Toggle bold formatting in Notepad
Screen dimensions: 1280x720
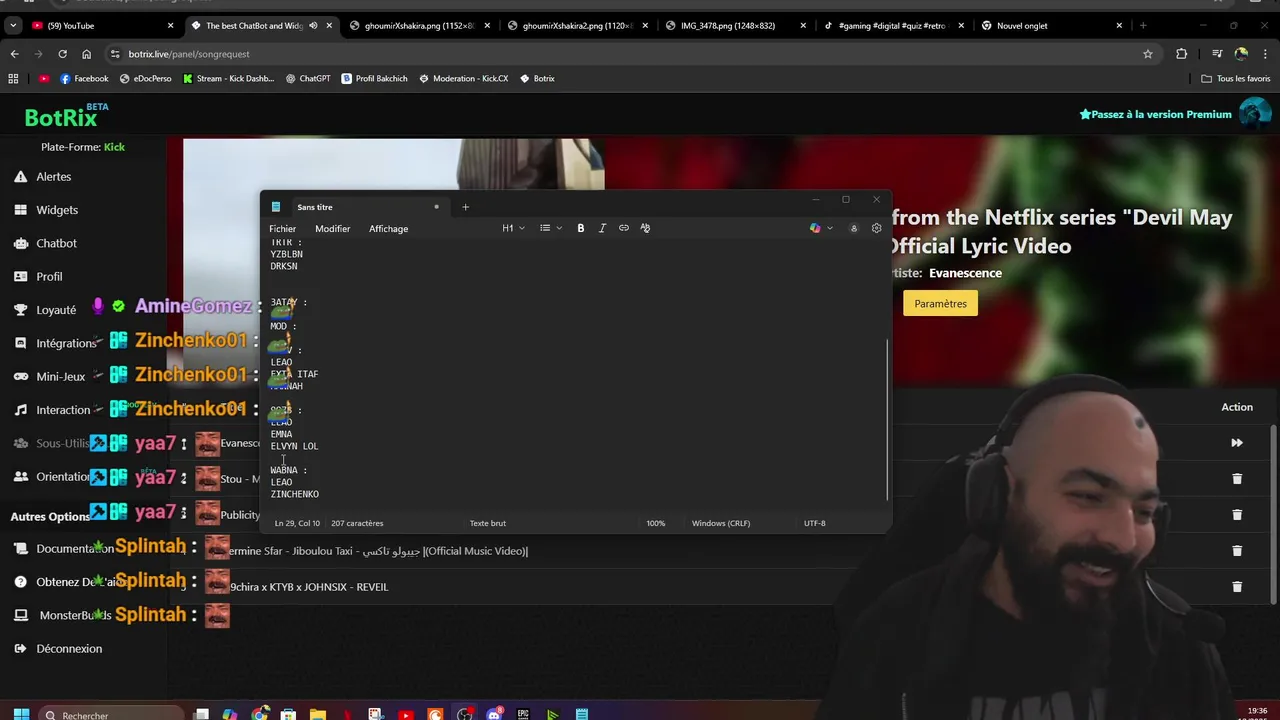(580, 228)
